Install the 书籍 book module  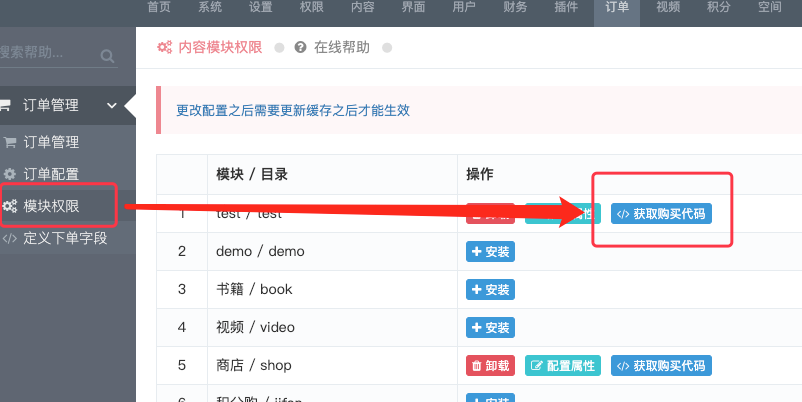[490, 289]
